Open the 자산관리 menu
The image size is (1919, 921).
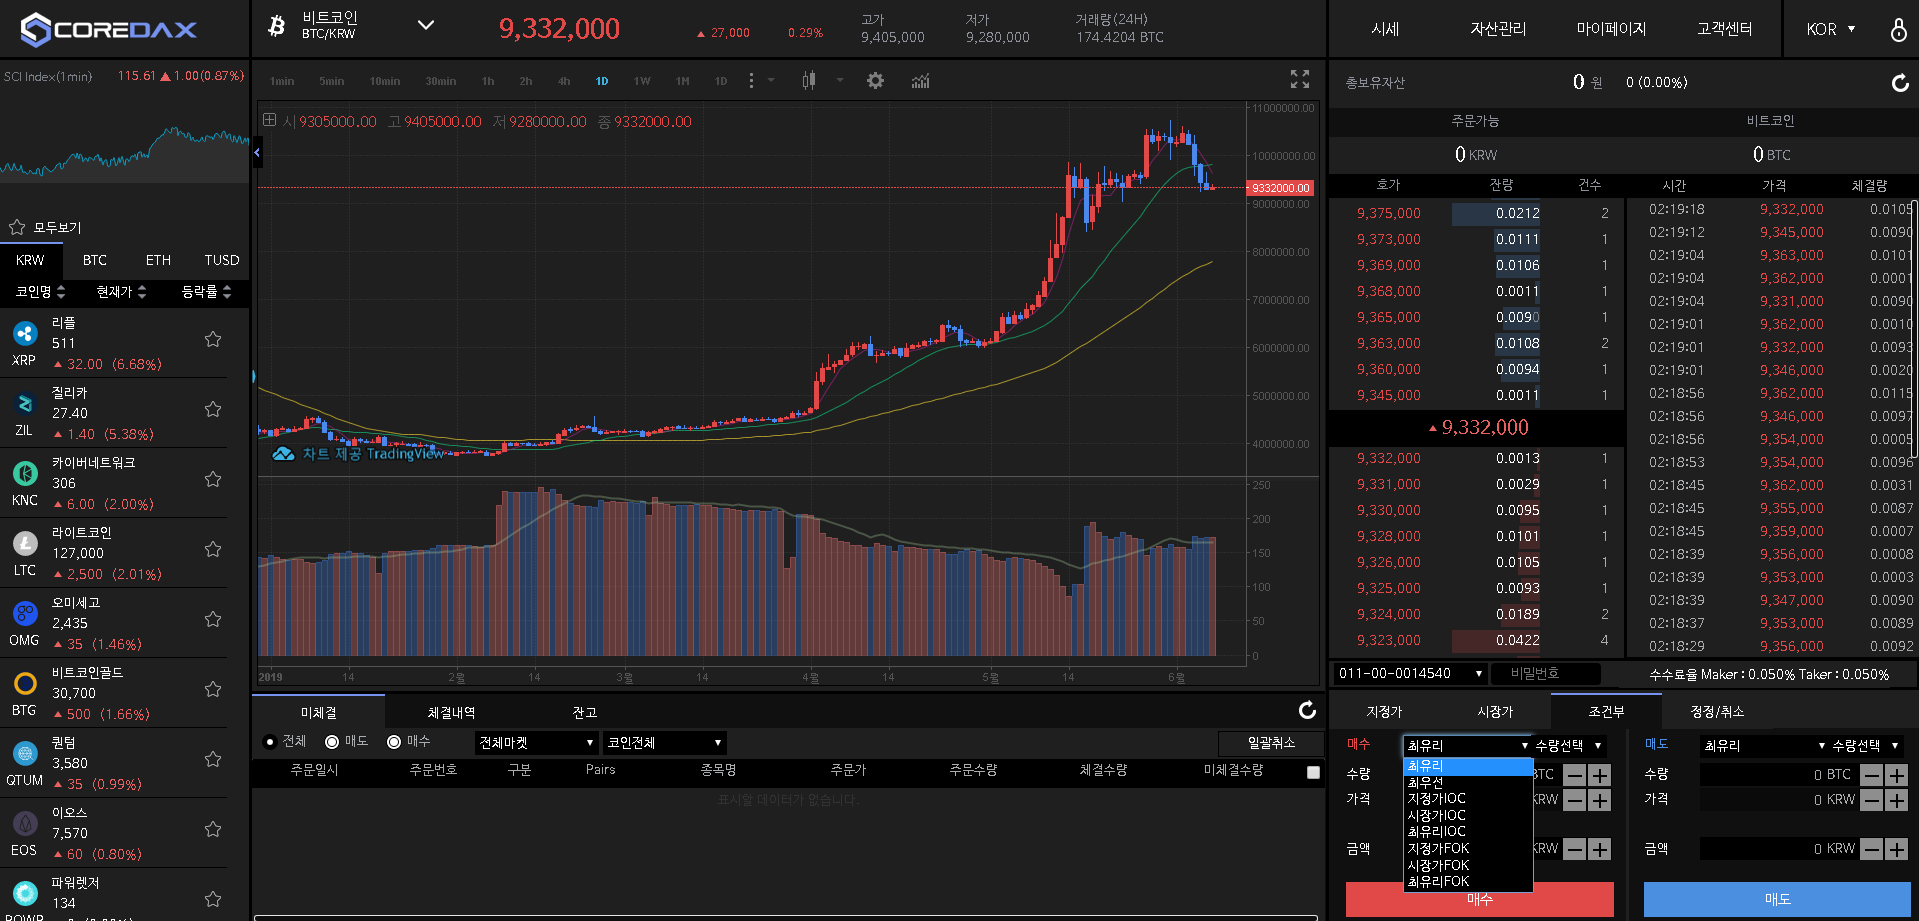point(1498,29)
